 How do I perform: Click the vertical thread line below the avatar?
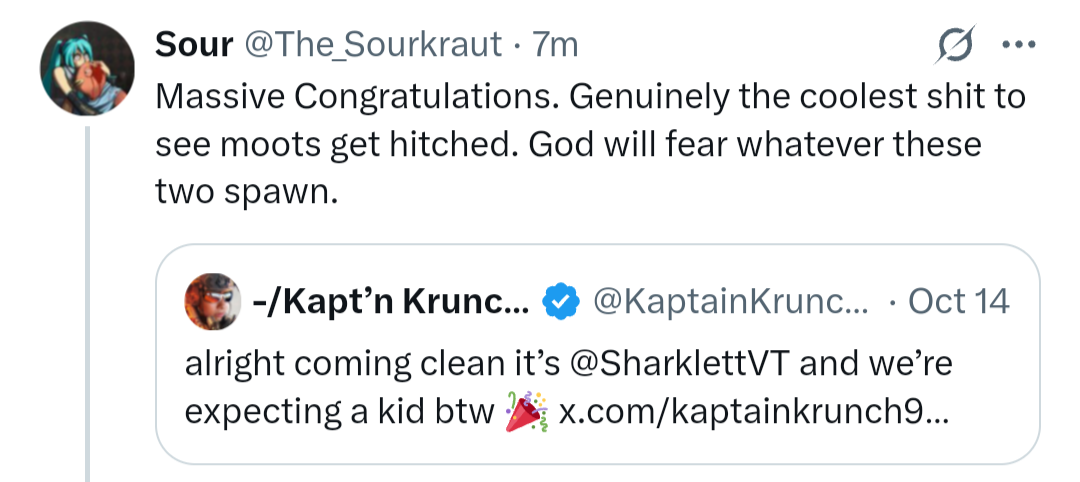pyautogui.click(x=88, y=300)
